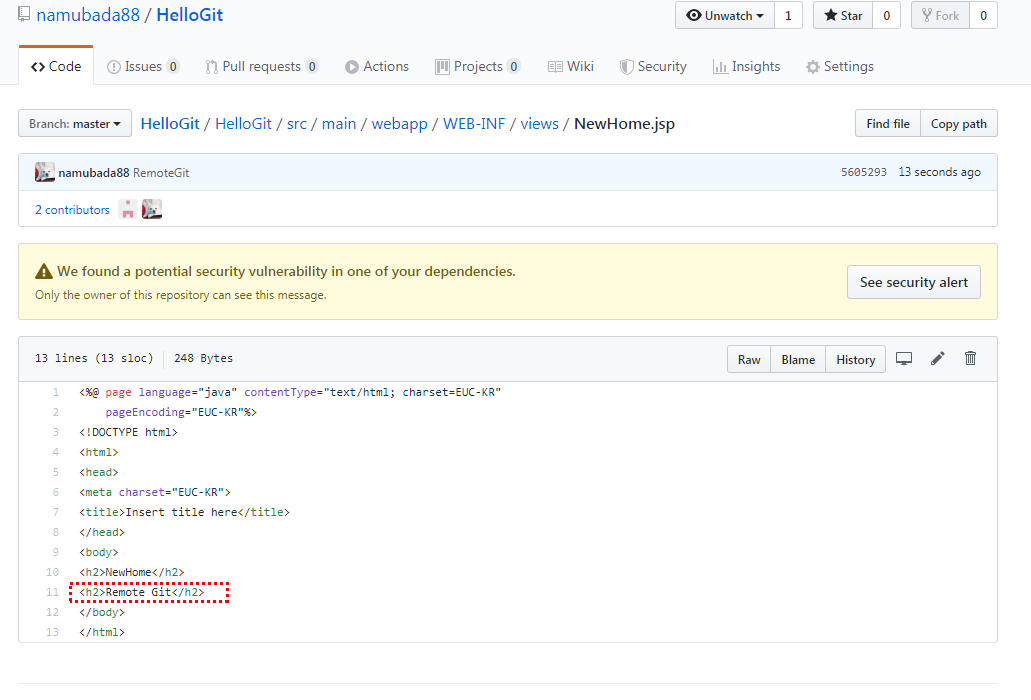Screen dimensions: 1031x700
Task: Click Copy path button
Action: pyautogui.click(x=959, y=124)
